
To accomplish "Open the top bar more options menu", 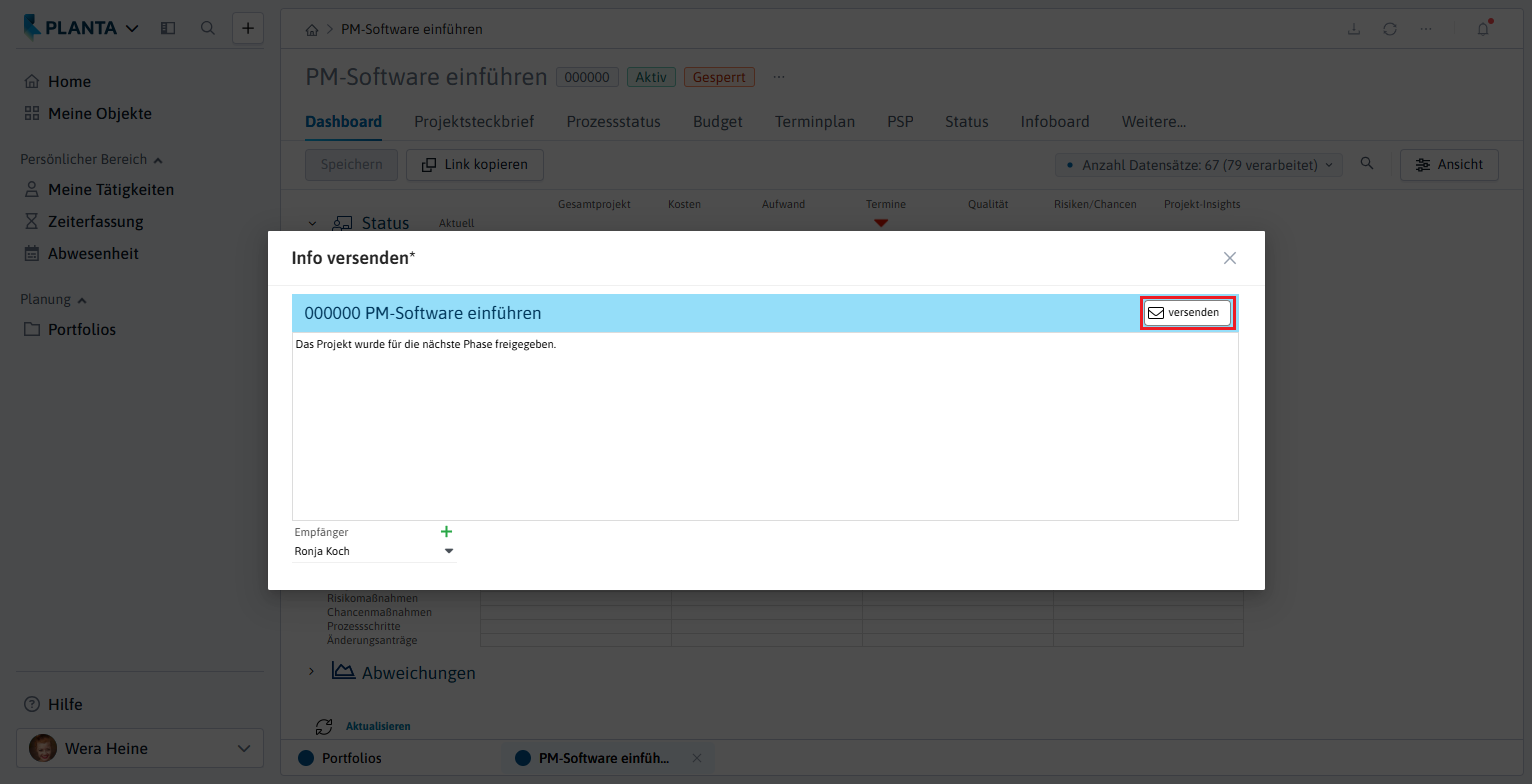I will 1426,29.
